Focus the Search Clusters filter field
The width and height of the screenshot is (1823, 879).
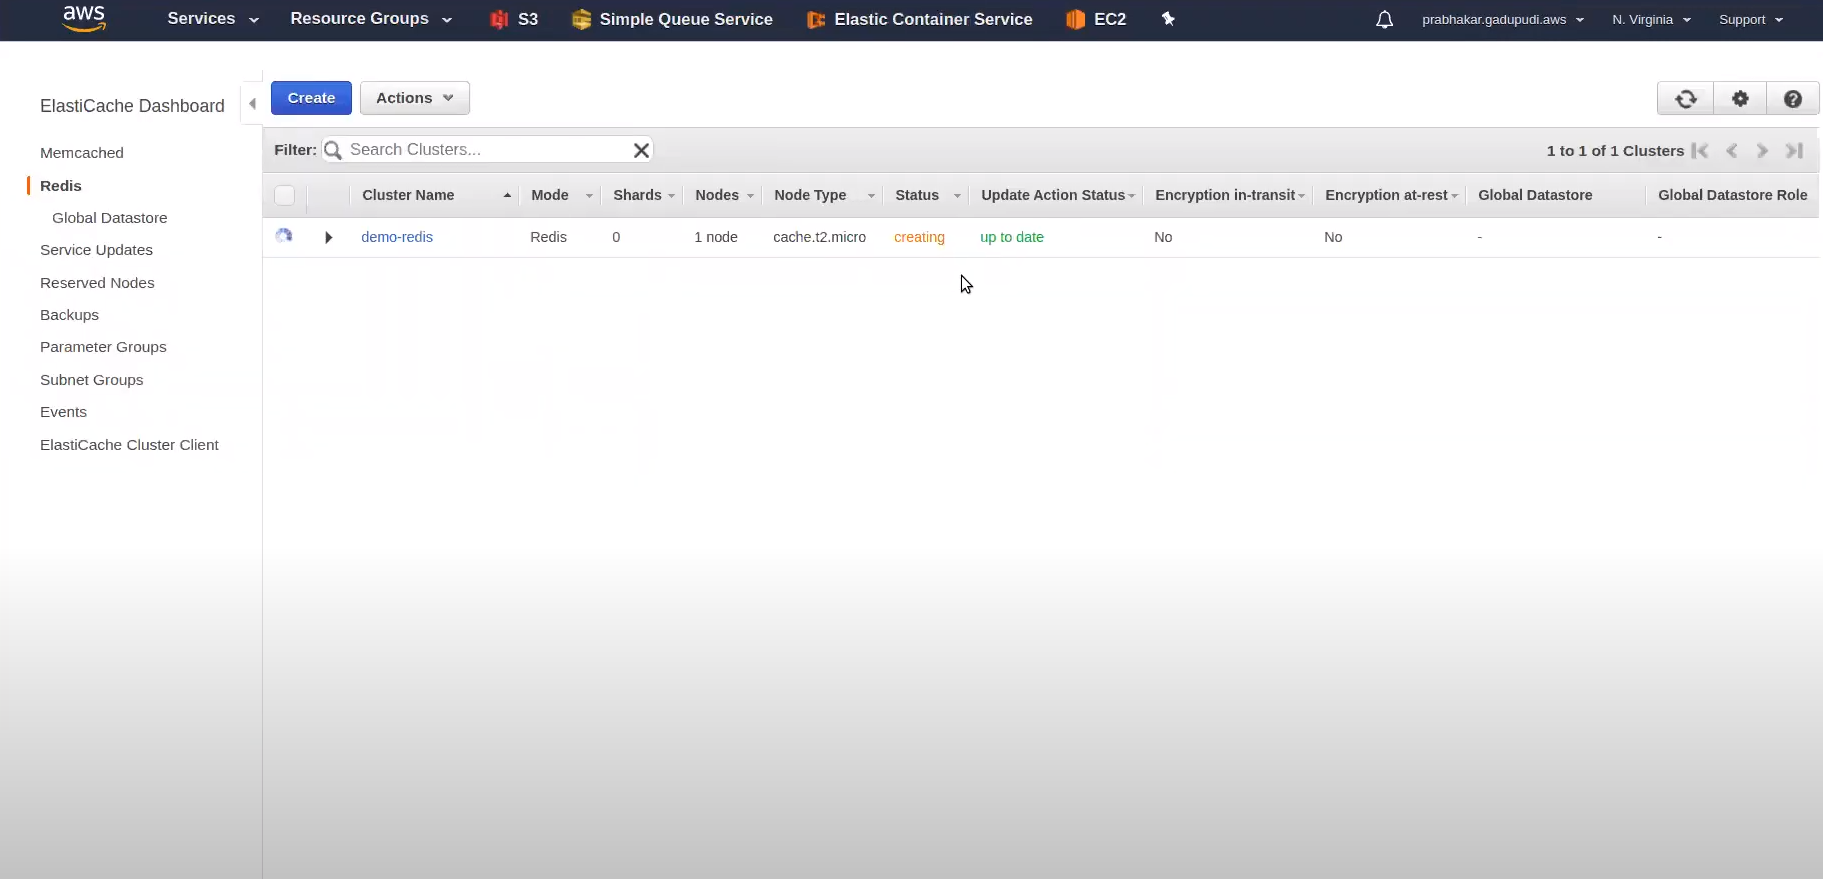pos(488,150)
